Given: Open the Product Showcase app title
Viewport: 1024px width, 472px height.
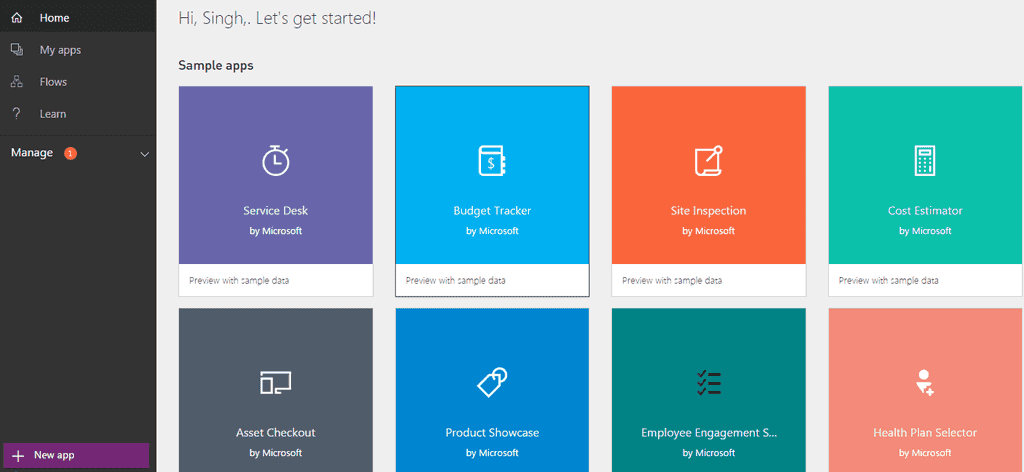Looking at the screenshot, I should point(492,433).
